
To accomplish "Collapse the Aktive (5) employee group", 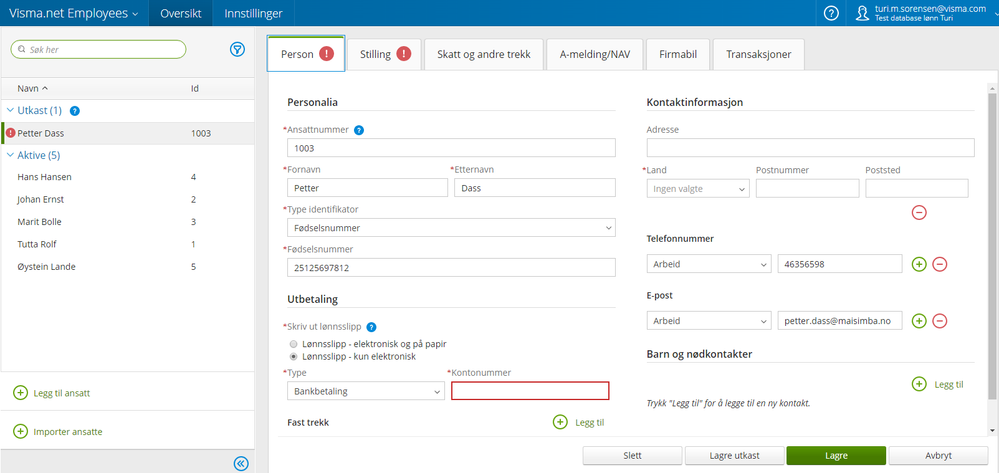I will (11, 155).
